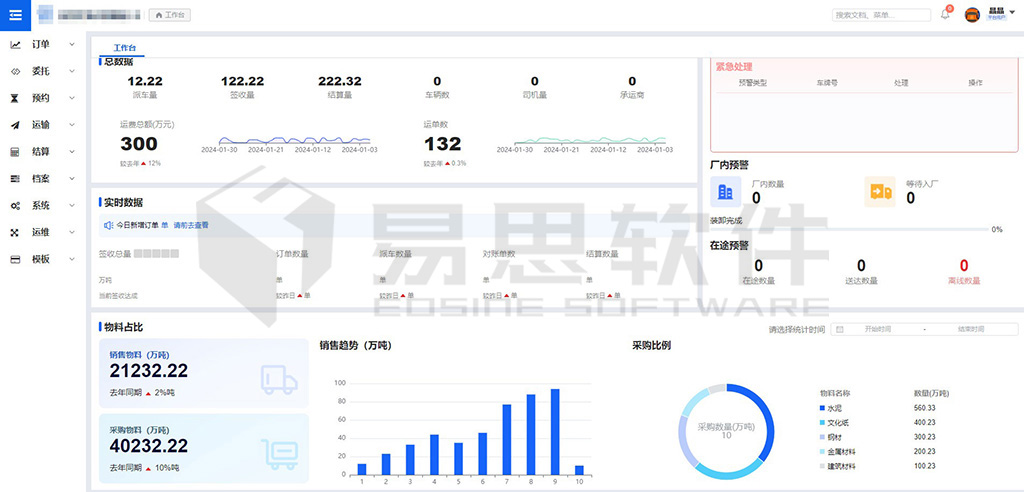Expand the 运输 sidebar menu chevron
1024x492 pixels.
pyautogui.click(x=72, y=125)
